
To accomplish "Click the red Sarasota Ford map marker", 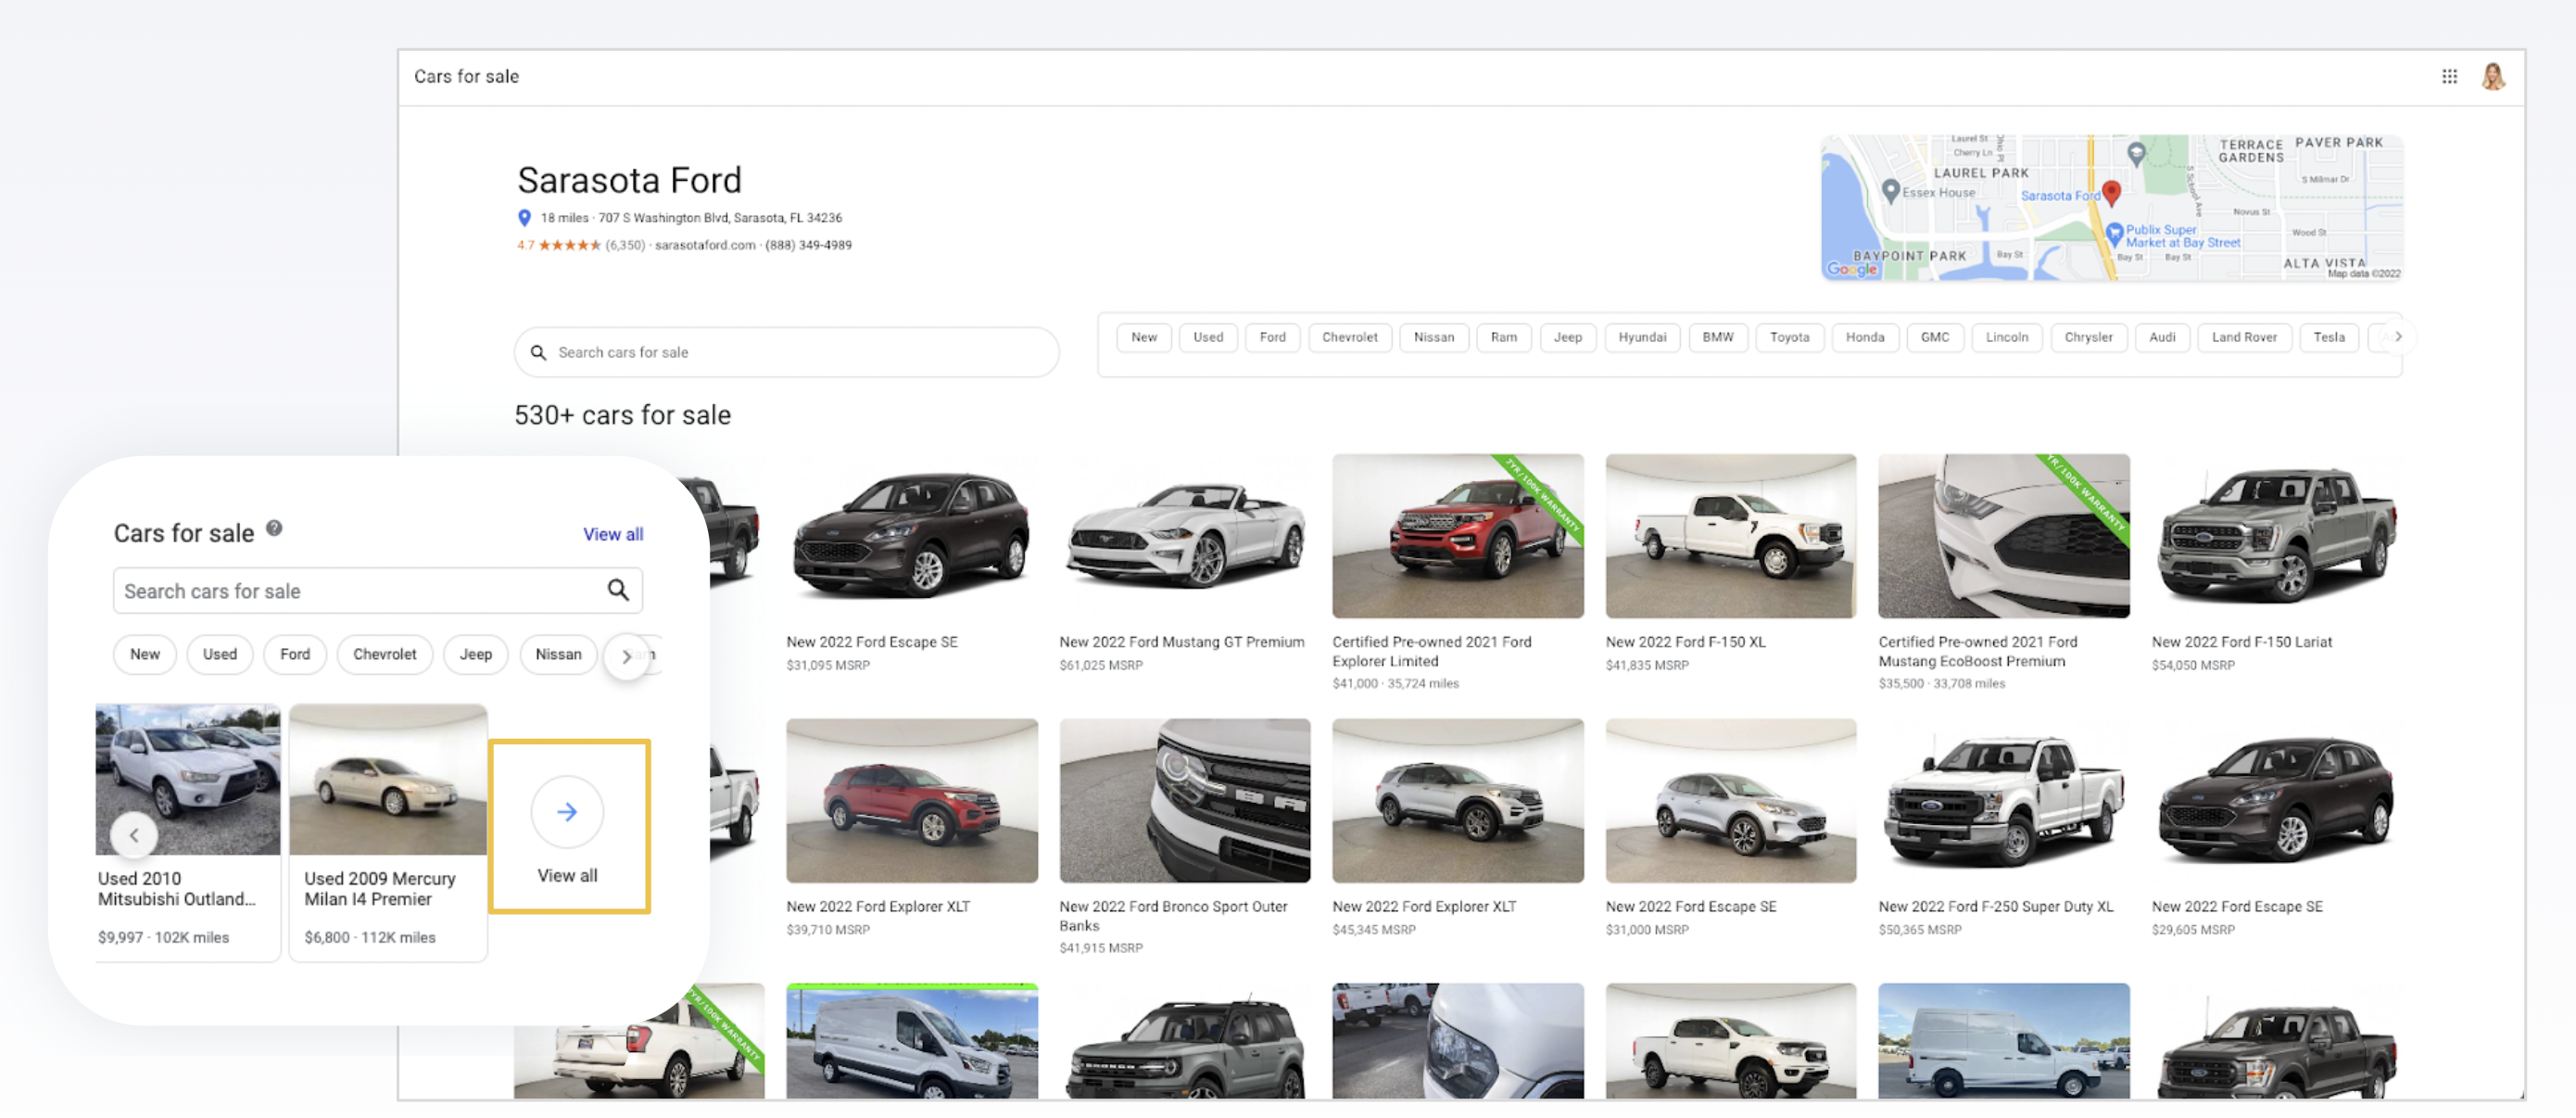I will pyautogui.click(x=2111, y=193).
